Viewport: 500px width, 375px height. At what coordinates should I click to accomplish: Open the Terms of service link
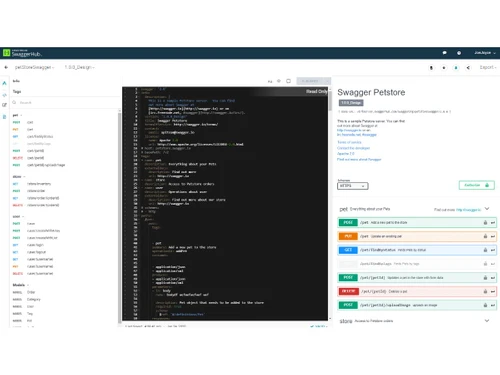click(x=349, y=142)
